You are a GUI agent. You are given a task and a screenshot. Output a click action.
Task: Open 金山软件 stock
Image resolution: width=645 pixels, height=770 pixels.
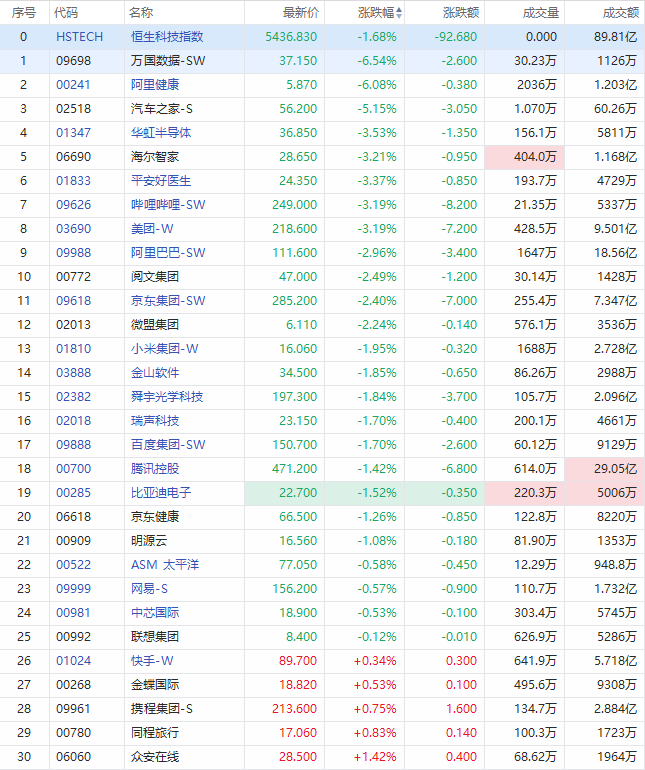pos(155,373)
